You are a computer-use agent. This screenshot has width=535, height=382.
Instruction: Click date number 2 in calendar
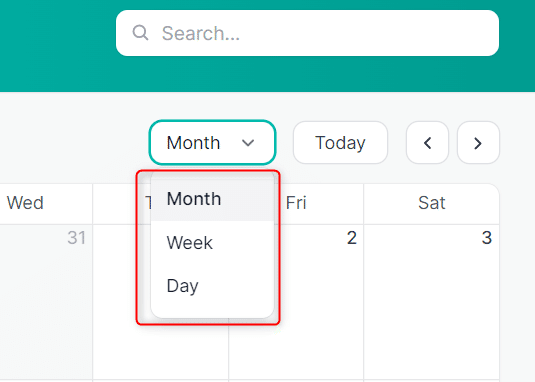pyautogui.click(x=352, y=238)
